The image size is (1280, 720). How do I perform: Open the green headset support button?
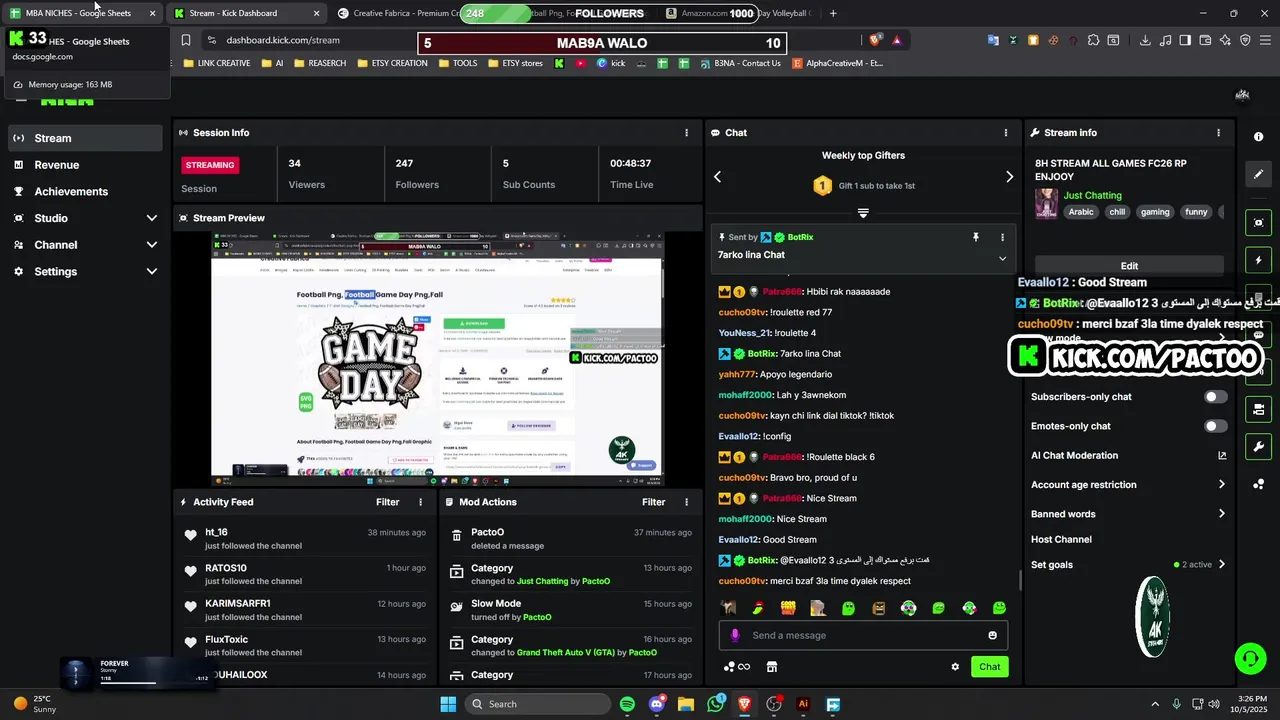[1250, 659]
